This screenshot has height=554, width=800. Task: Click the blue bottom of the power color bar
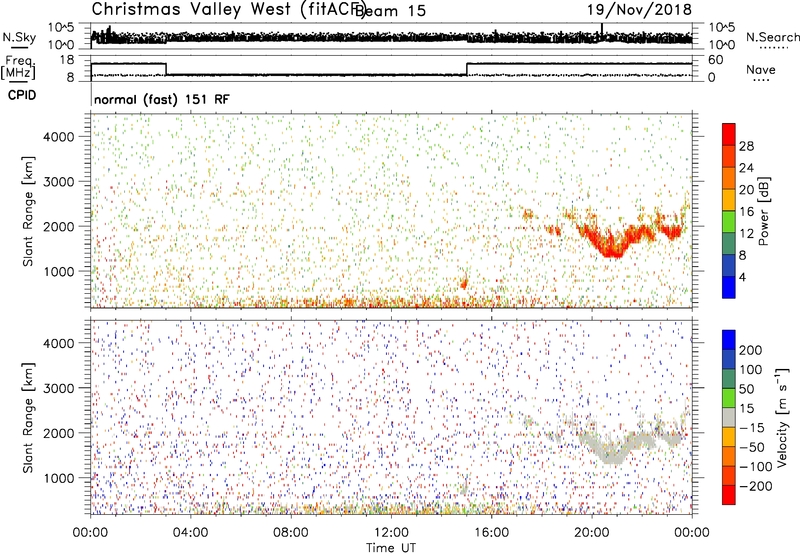coord(729,287)
